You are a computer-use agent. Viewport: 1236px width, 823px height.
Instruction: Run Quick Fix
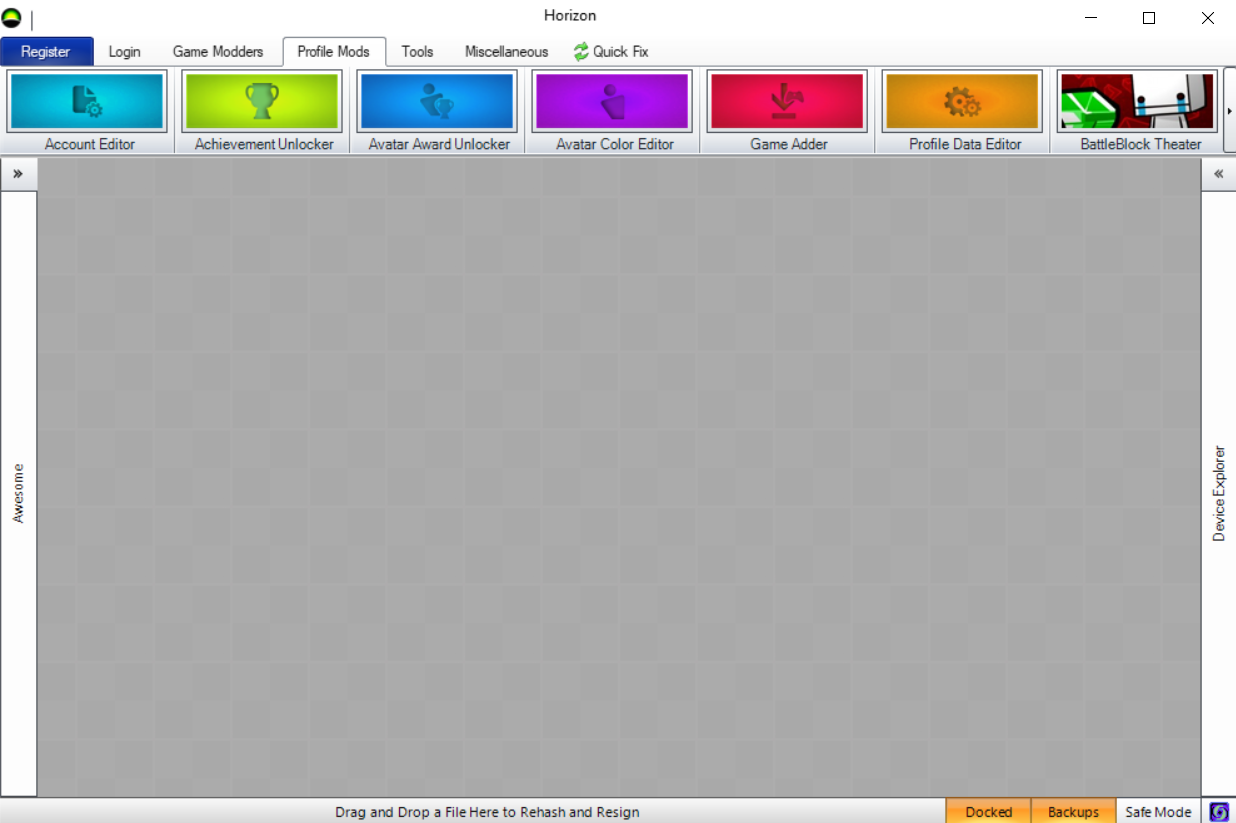coord(611,52)
